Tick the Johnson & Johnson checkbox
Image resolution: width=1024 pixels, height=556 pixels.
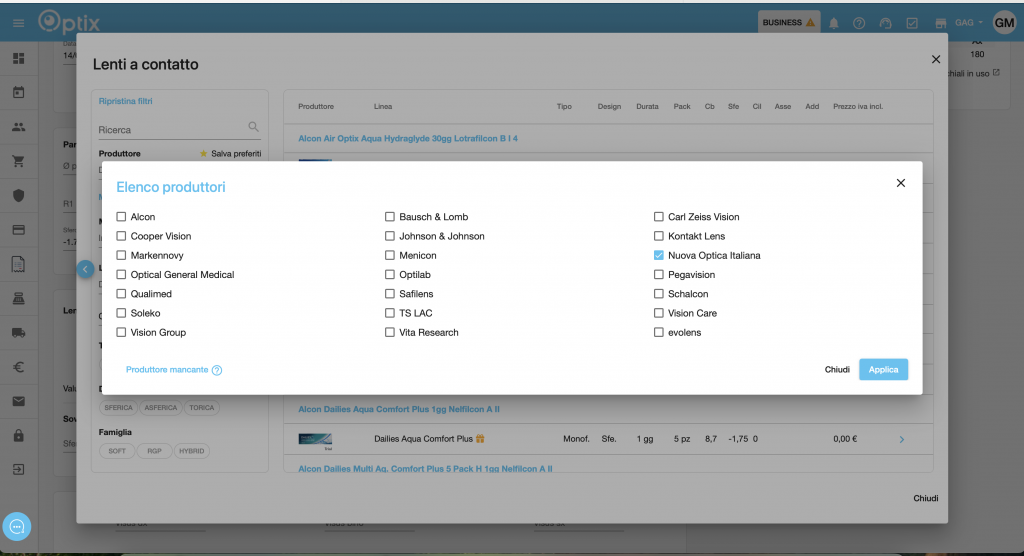[391, 236]
